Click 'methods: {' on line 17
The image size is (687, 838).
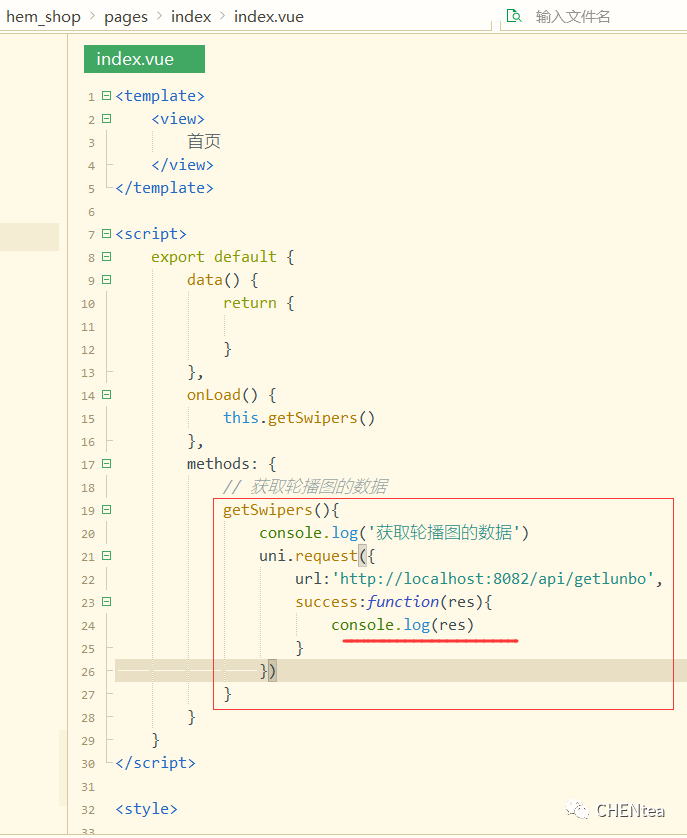pyautogui.click(x=231, y=464)
